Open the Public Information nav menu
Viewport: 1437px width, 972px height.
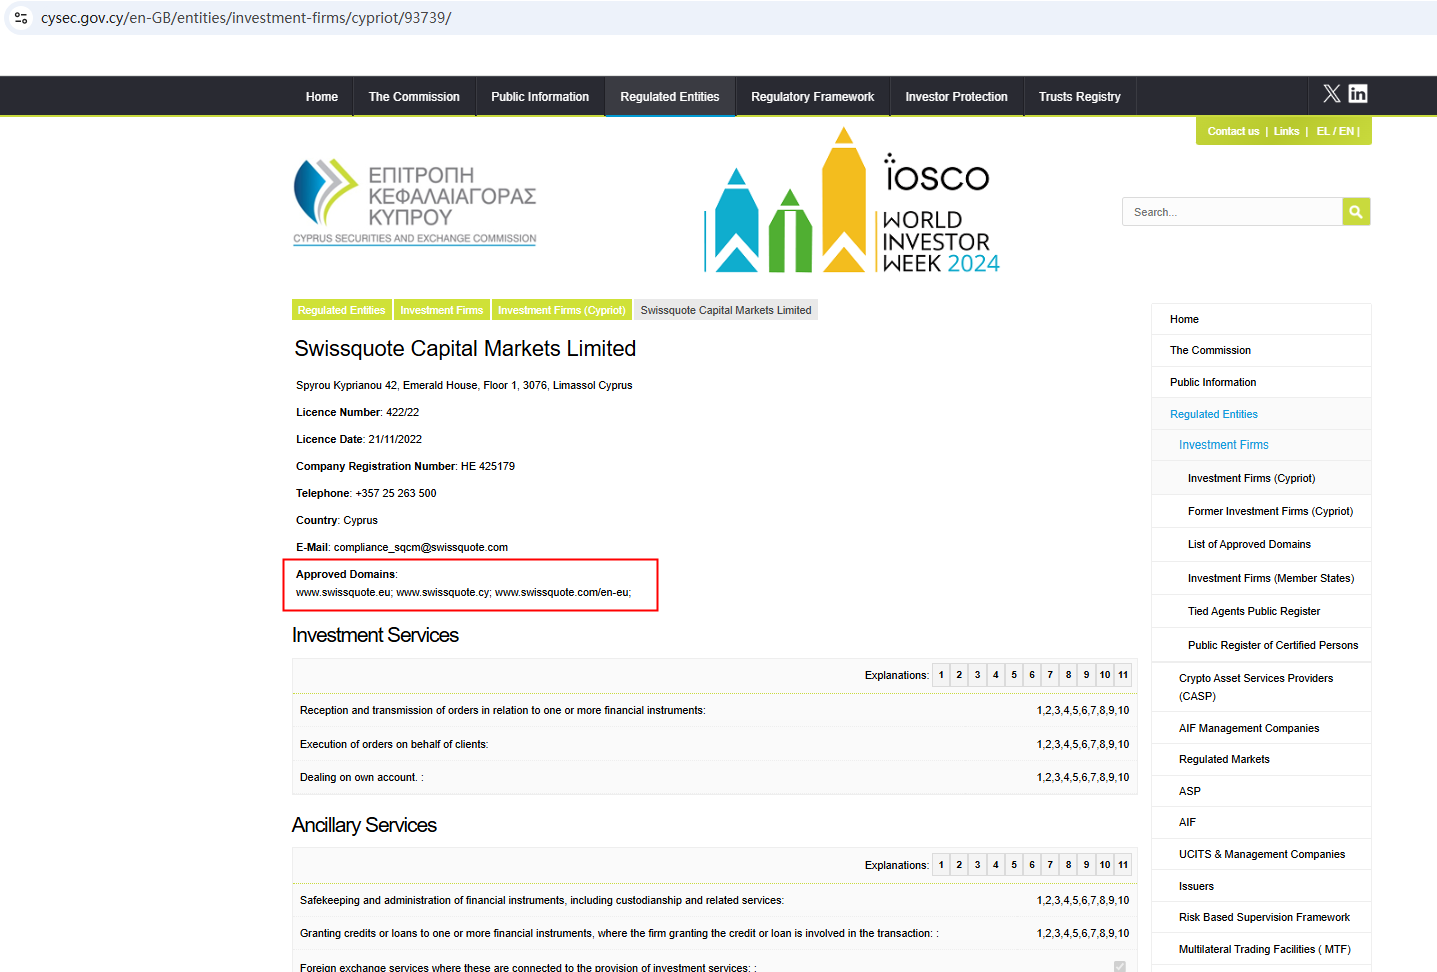(539, 97)
